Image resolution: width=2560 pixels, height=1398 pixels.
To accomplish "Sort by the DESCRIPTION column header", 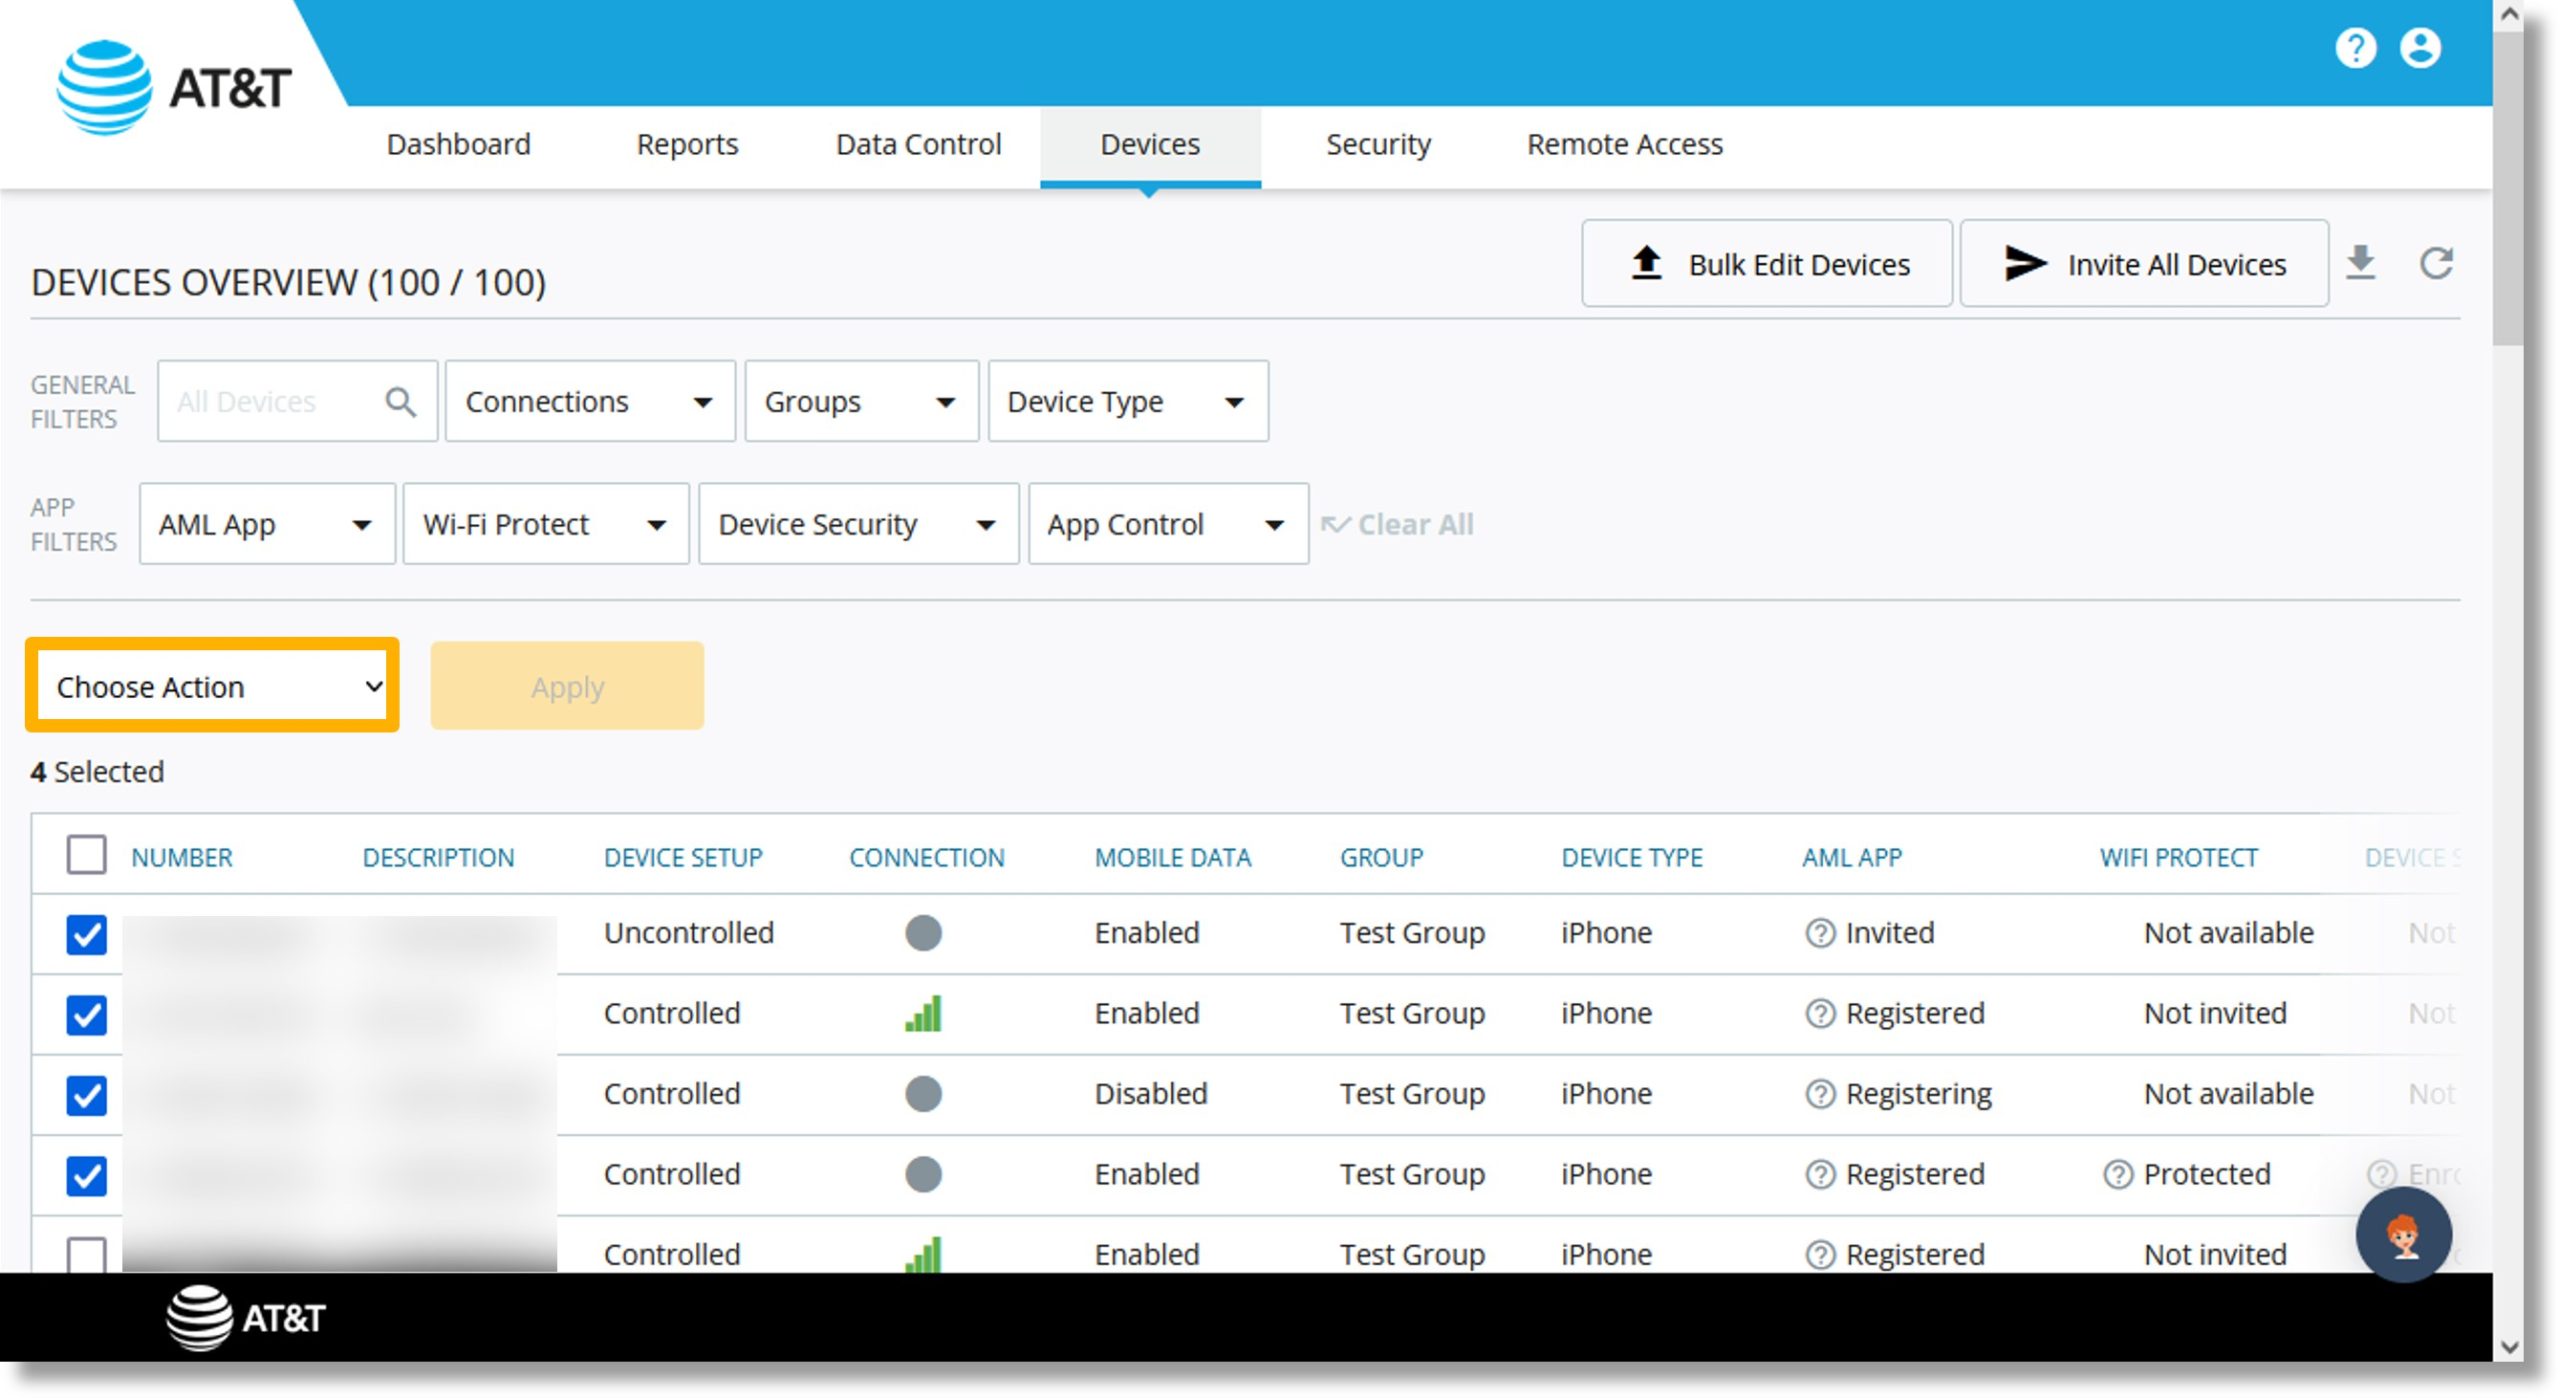I will 438,857.
